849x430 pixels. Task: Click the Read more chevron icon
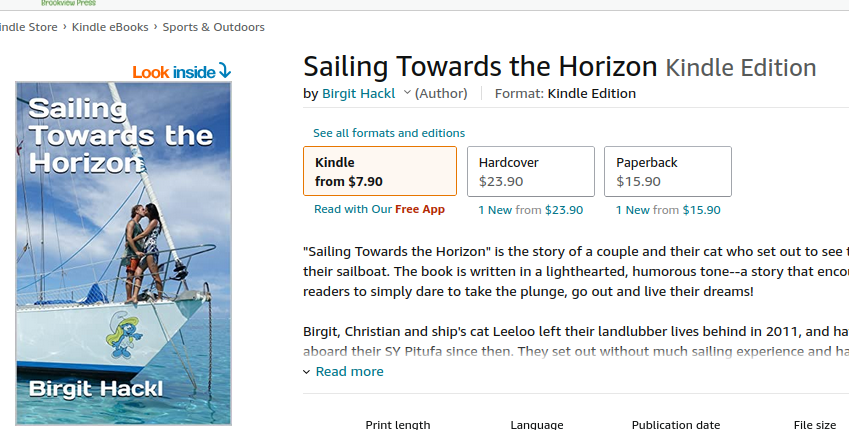click(306, 372)
